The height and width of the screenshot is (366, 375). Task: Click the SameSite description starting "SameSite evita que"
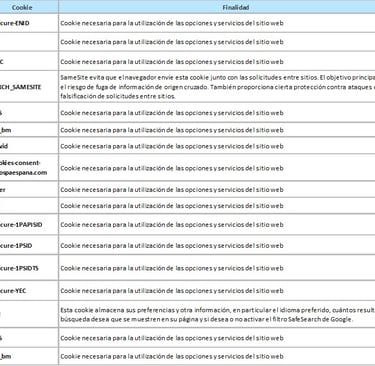217,87
